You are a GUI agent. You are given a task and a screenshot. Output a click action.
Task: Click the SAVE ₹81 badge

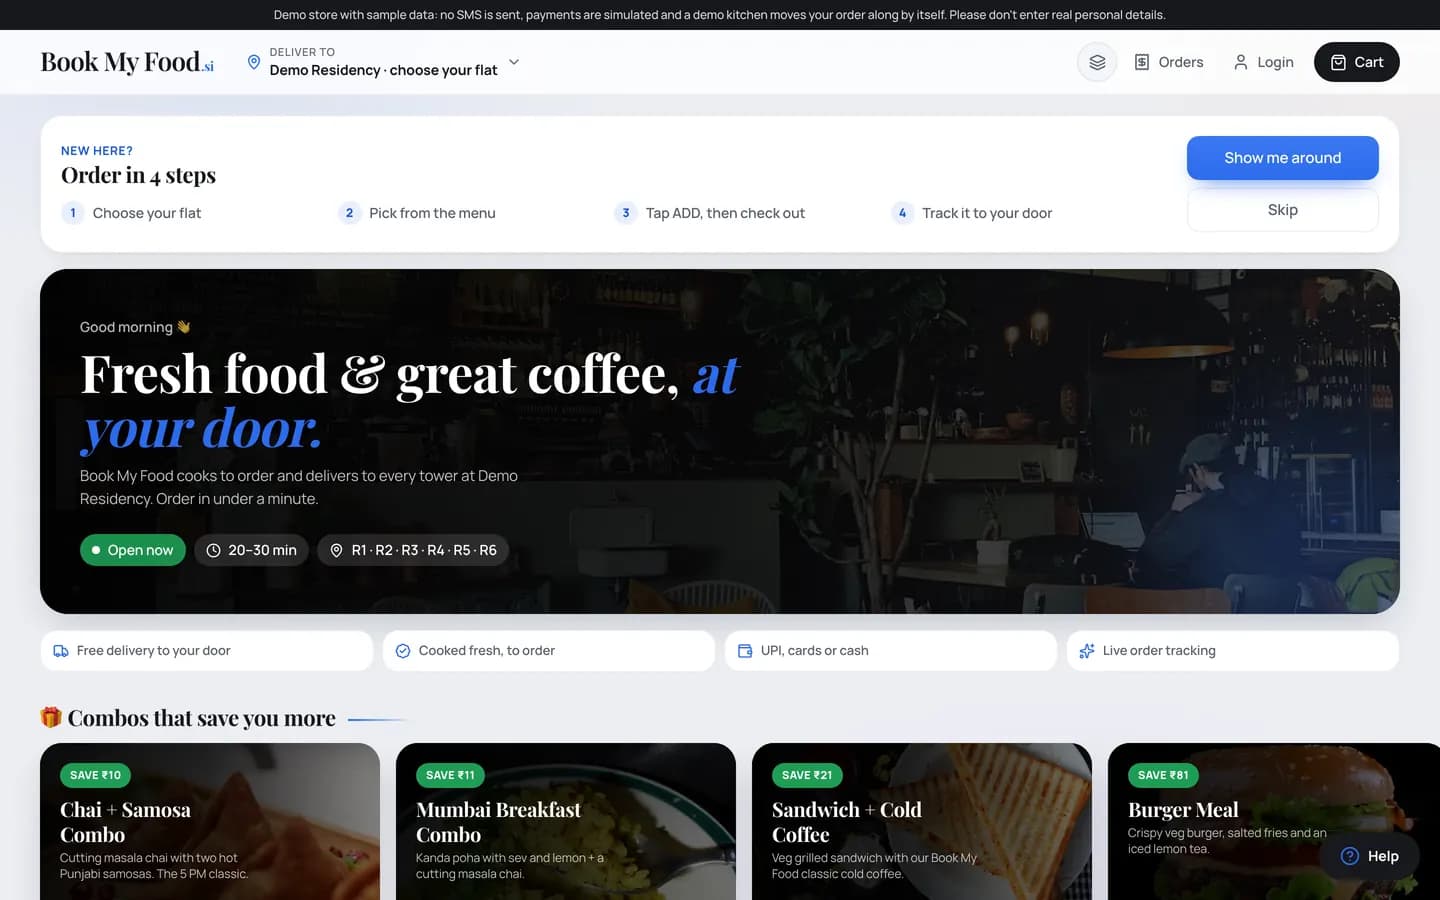coord(1163,775)
